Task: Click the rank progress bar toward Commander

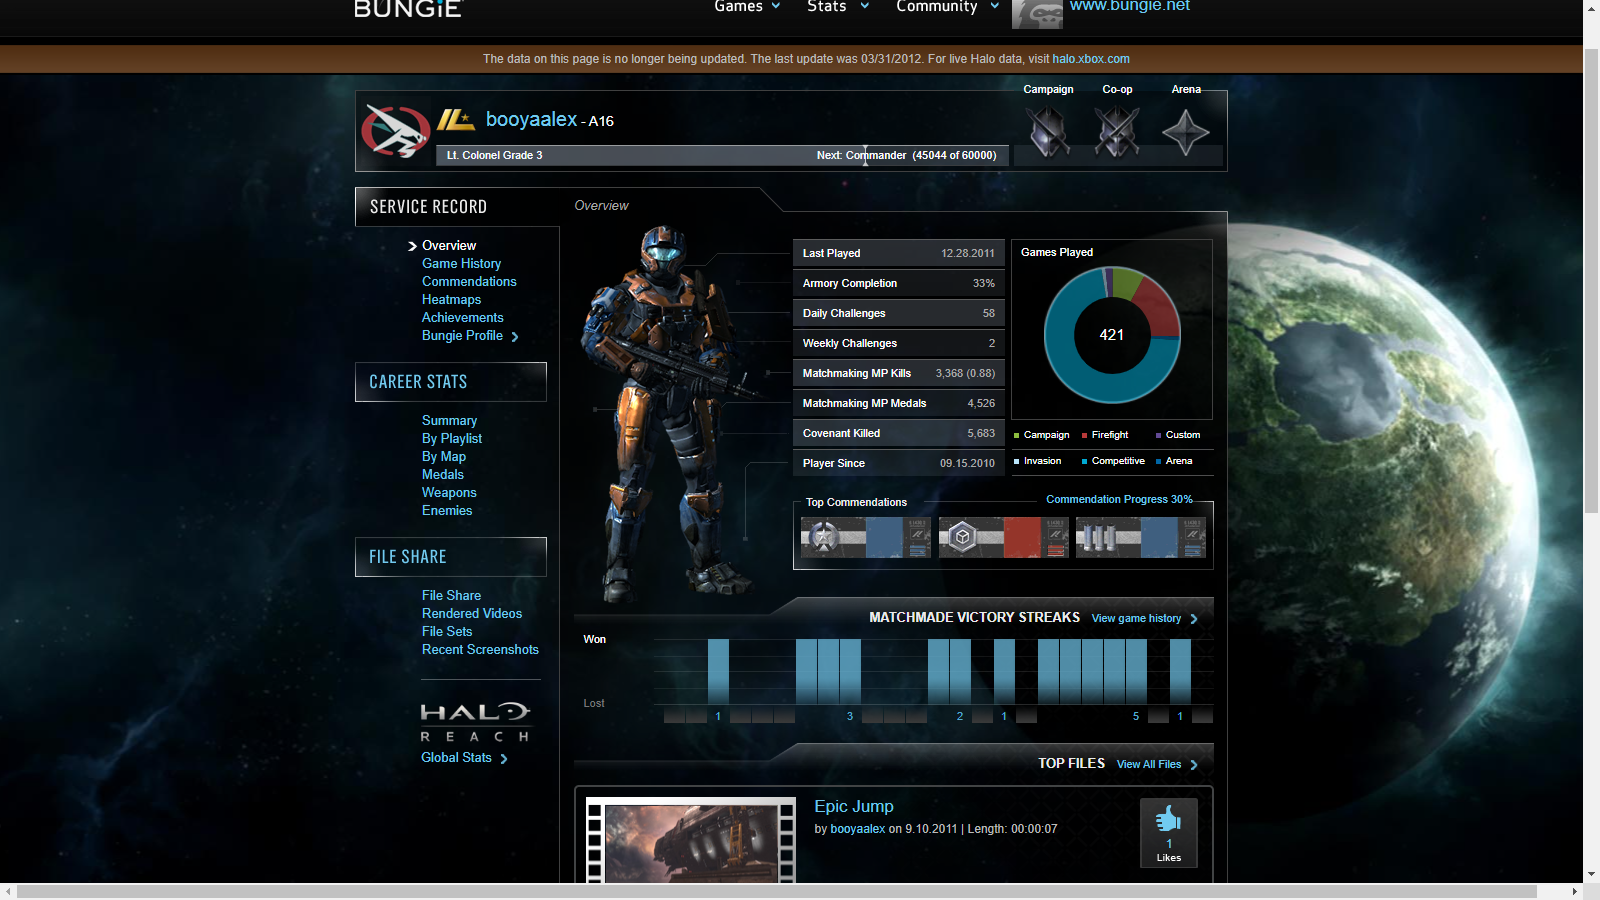Action: [723, 155]
